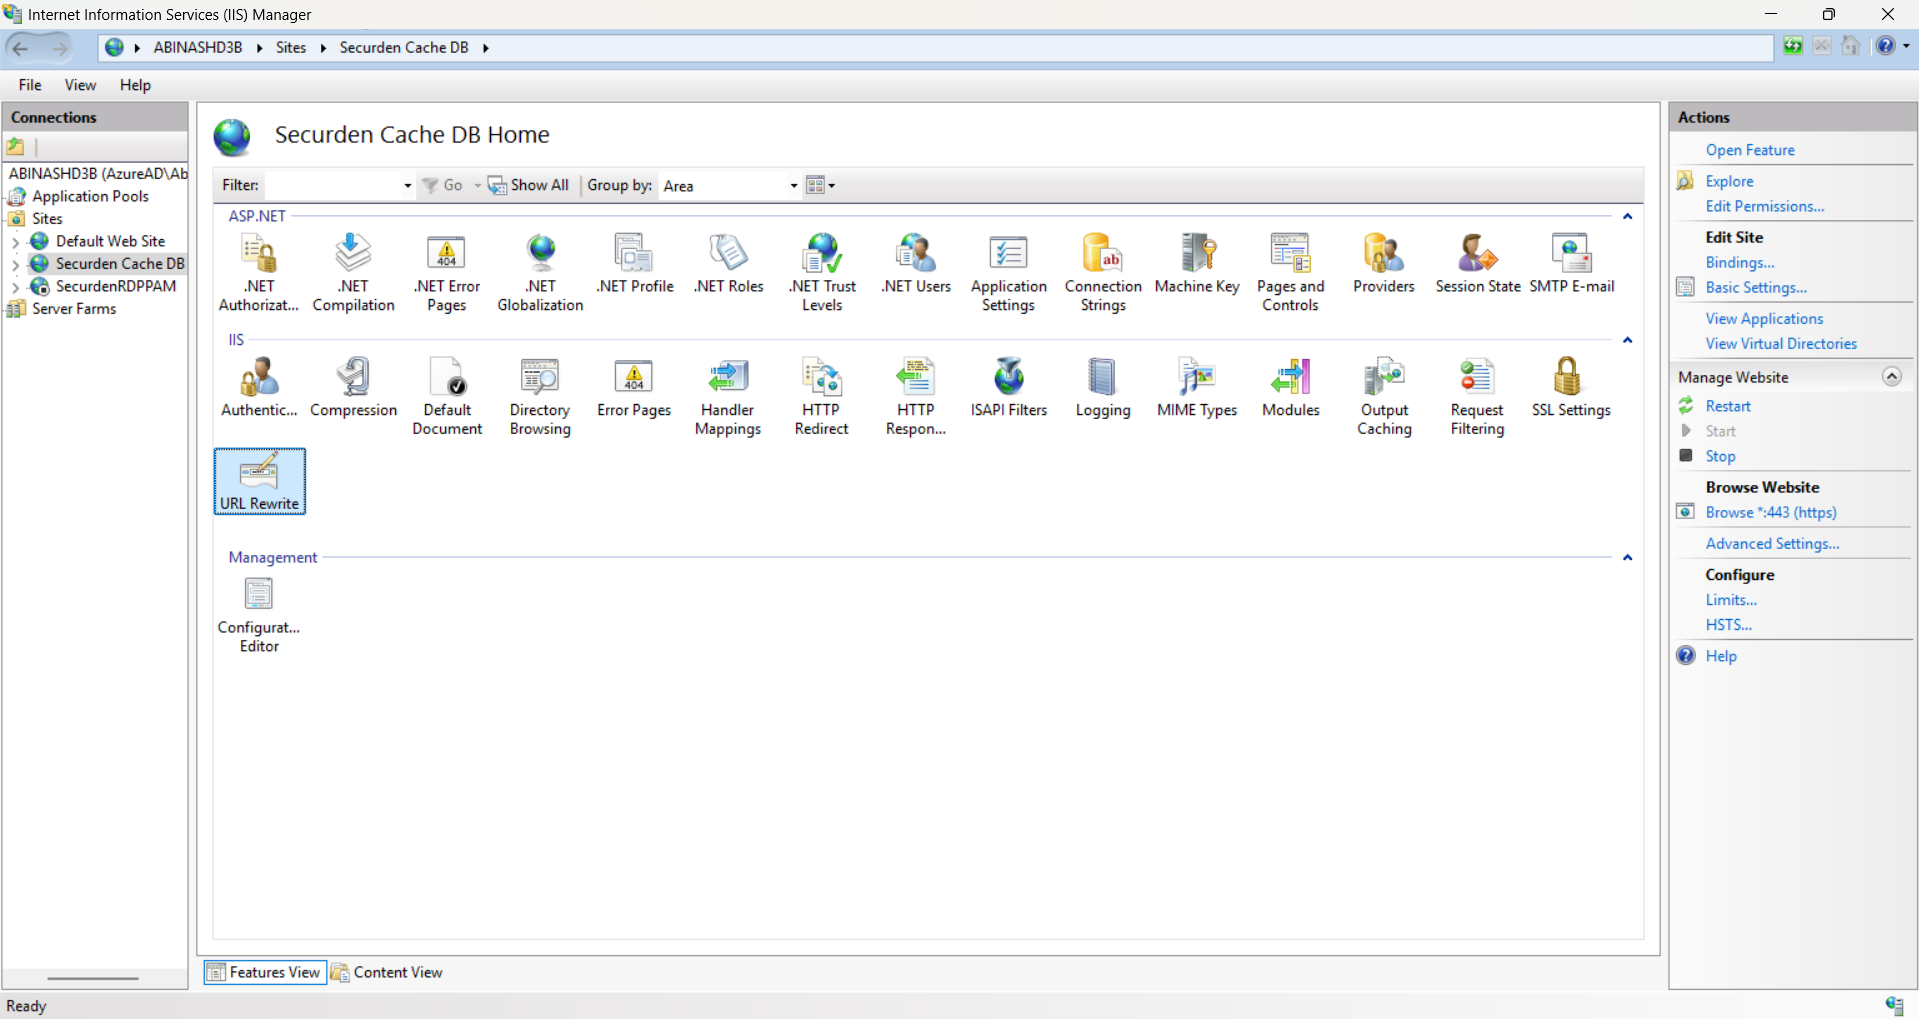Open the Authentication feature icon
The image size is (1919, 1019).
[259, 388]
